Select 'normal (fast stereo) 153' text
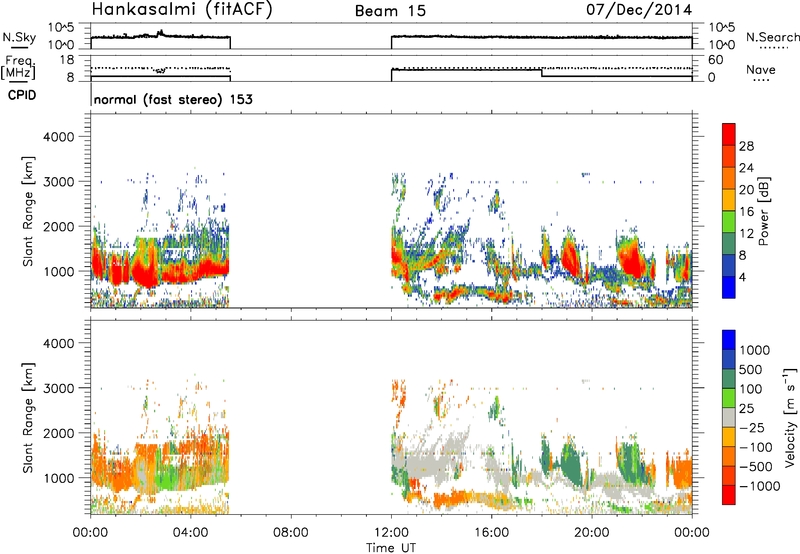The height and width of the screenshot is (554, 800). coord(173,99)
